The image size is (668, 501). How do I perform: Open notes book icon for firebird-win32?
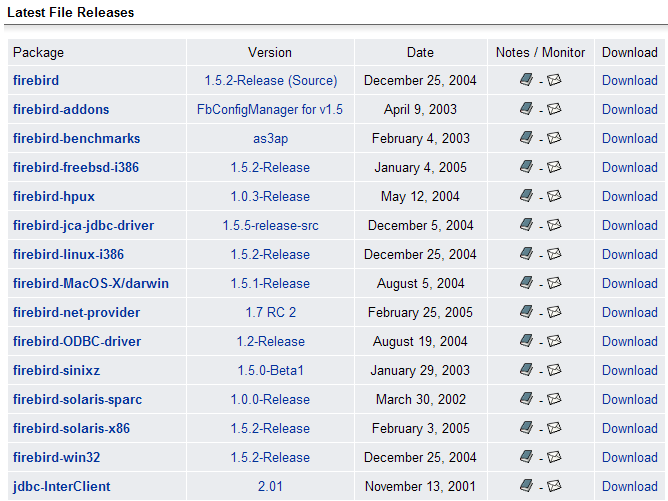pyautogui.click(x=527, y=457)
